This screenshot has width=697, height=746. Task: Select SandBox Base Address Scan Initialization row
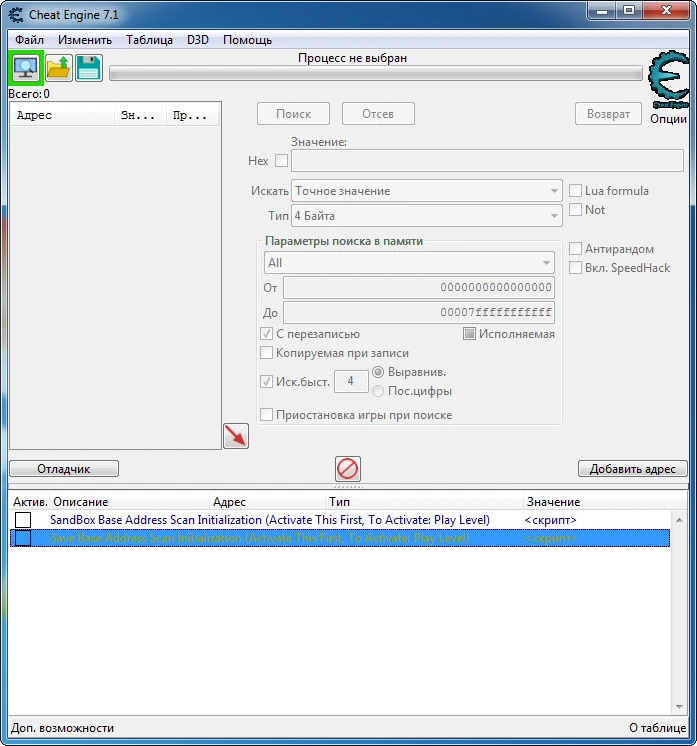[340, 520]
